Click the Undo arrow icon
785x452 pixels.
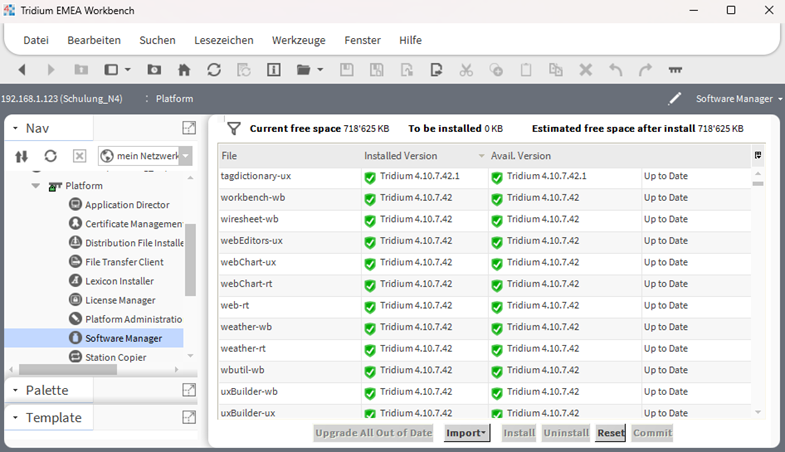[x=616, y=70]
